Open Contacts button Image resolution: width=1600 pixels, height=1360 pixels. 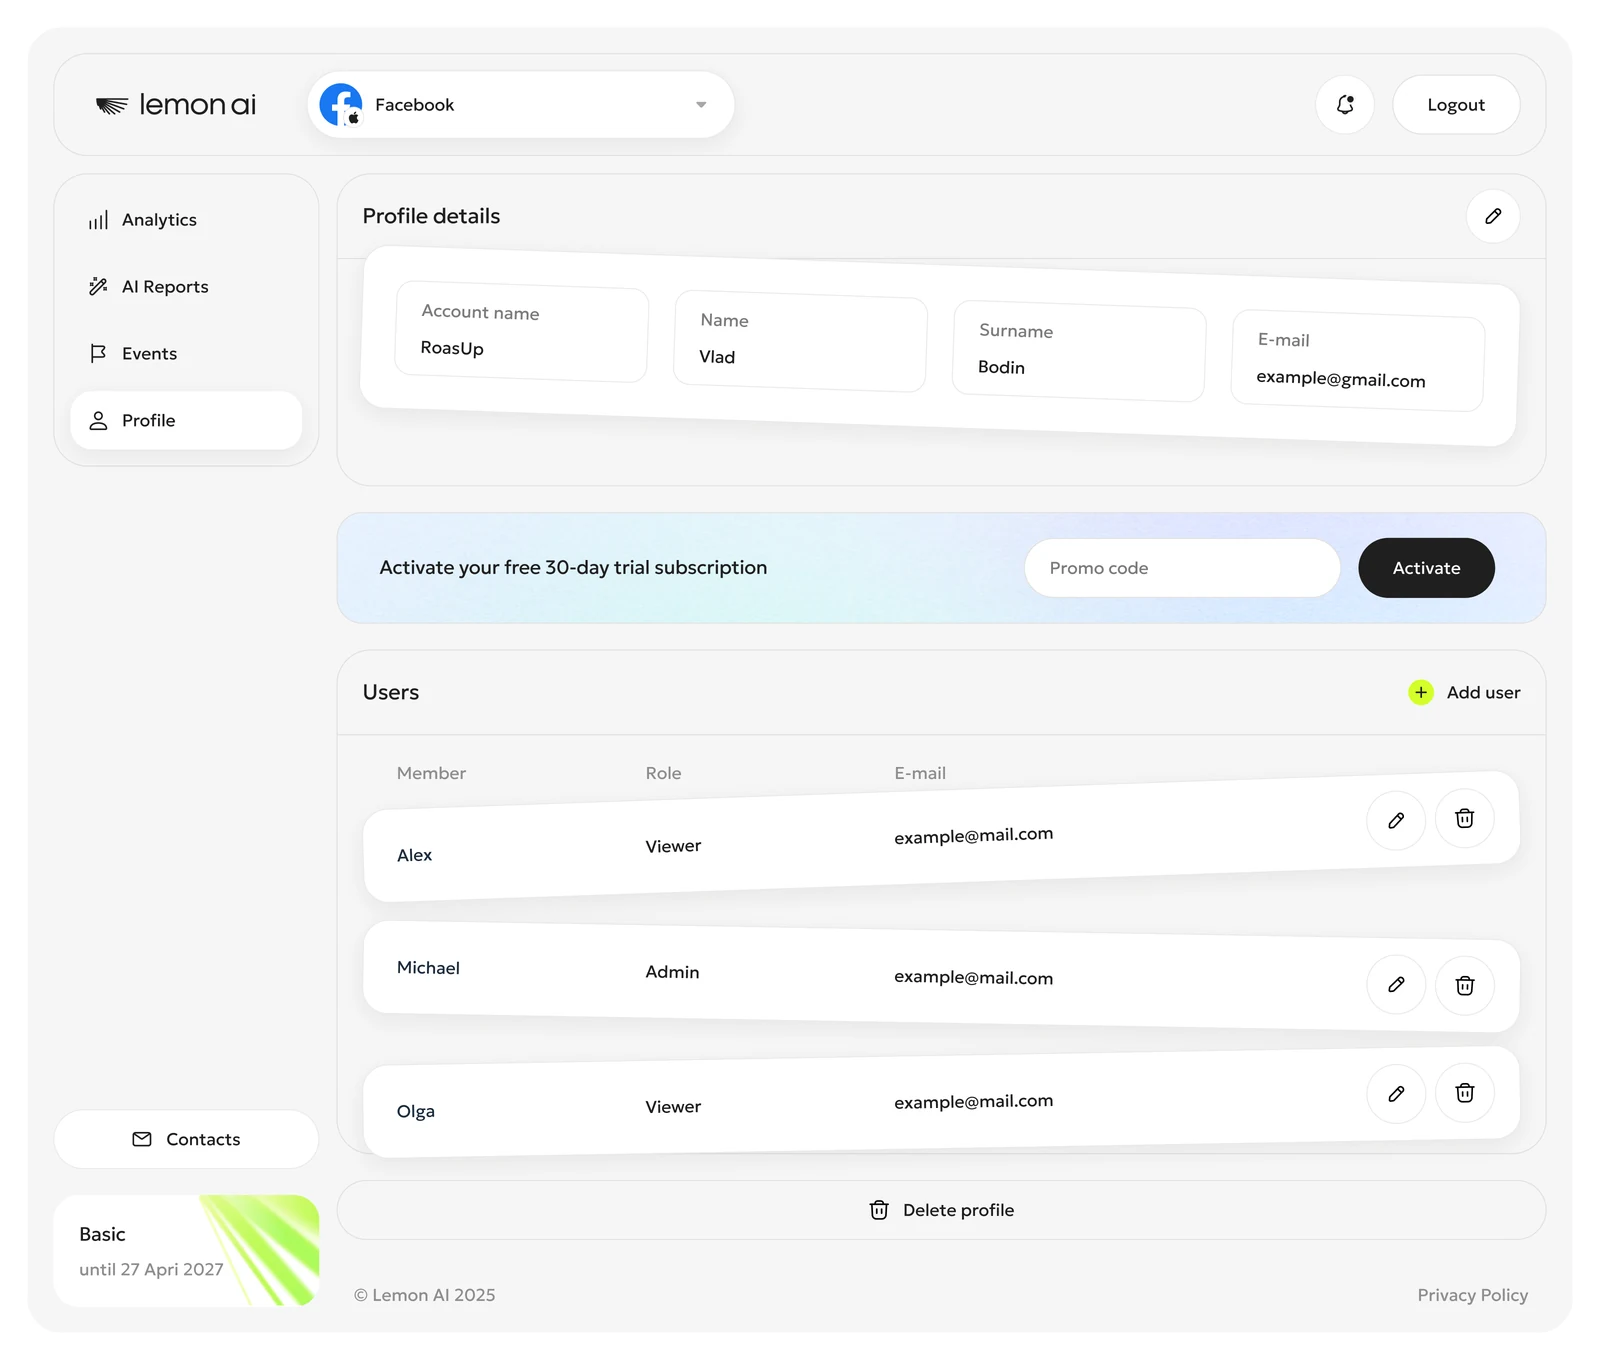pyautogui.click(x=186, y=1139)
